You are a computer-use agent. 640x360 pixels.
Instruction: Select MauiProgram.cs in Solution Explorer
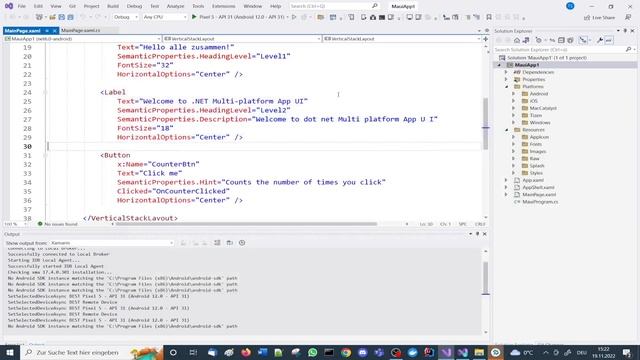pos(540,202)
